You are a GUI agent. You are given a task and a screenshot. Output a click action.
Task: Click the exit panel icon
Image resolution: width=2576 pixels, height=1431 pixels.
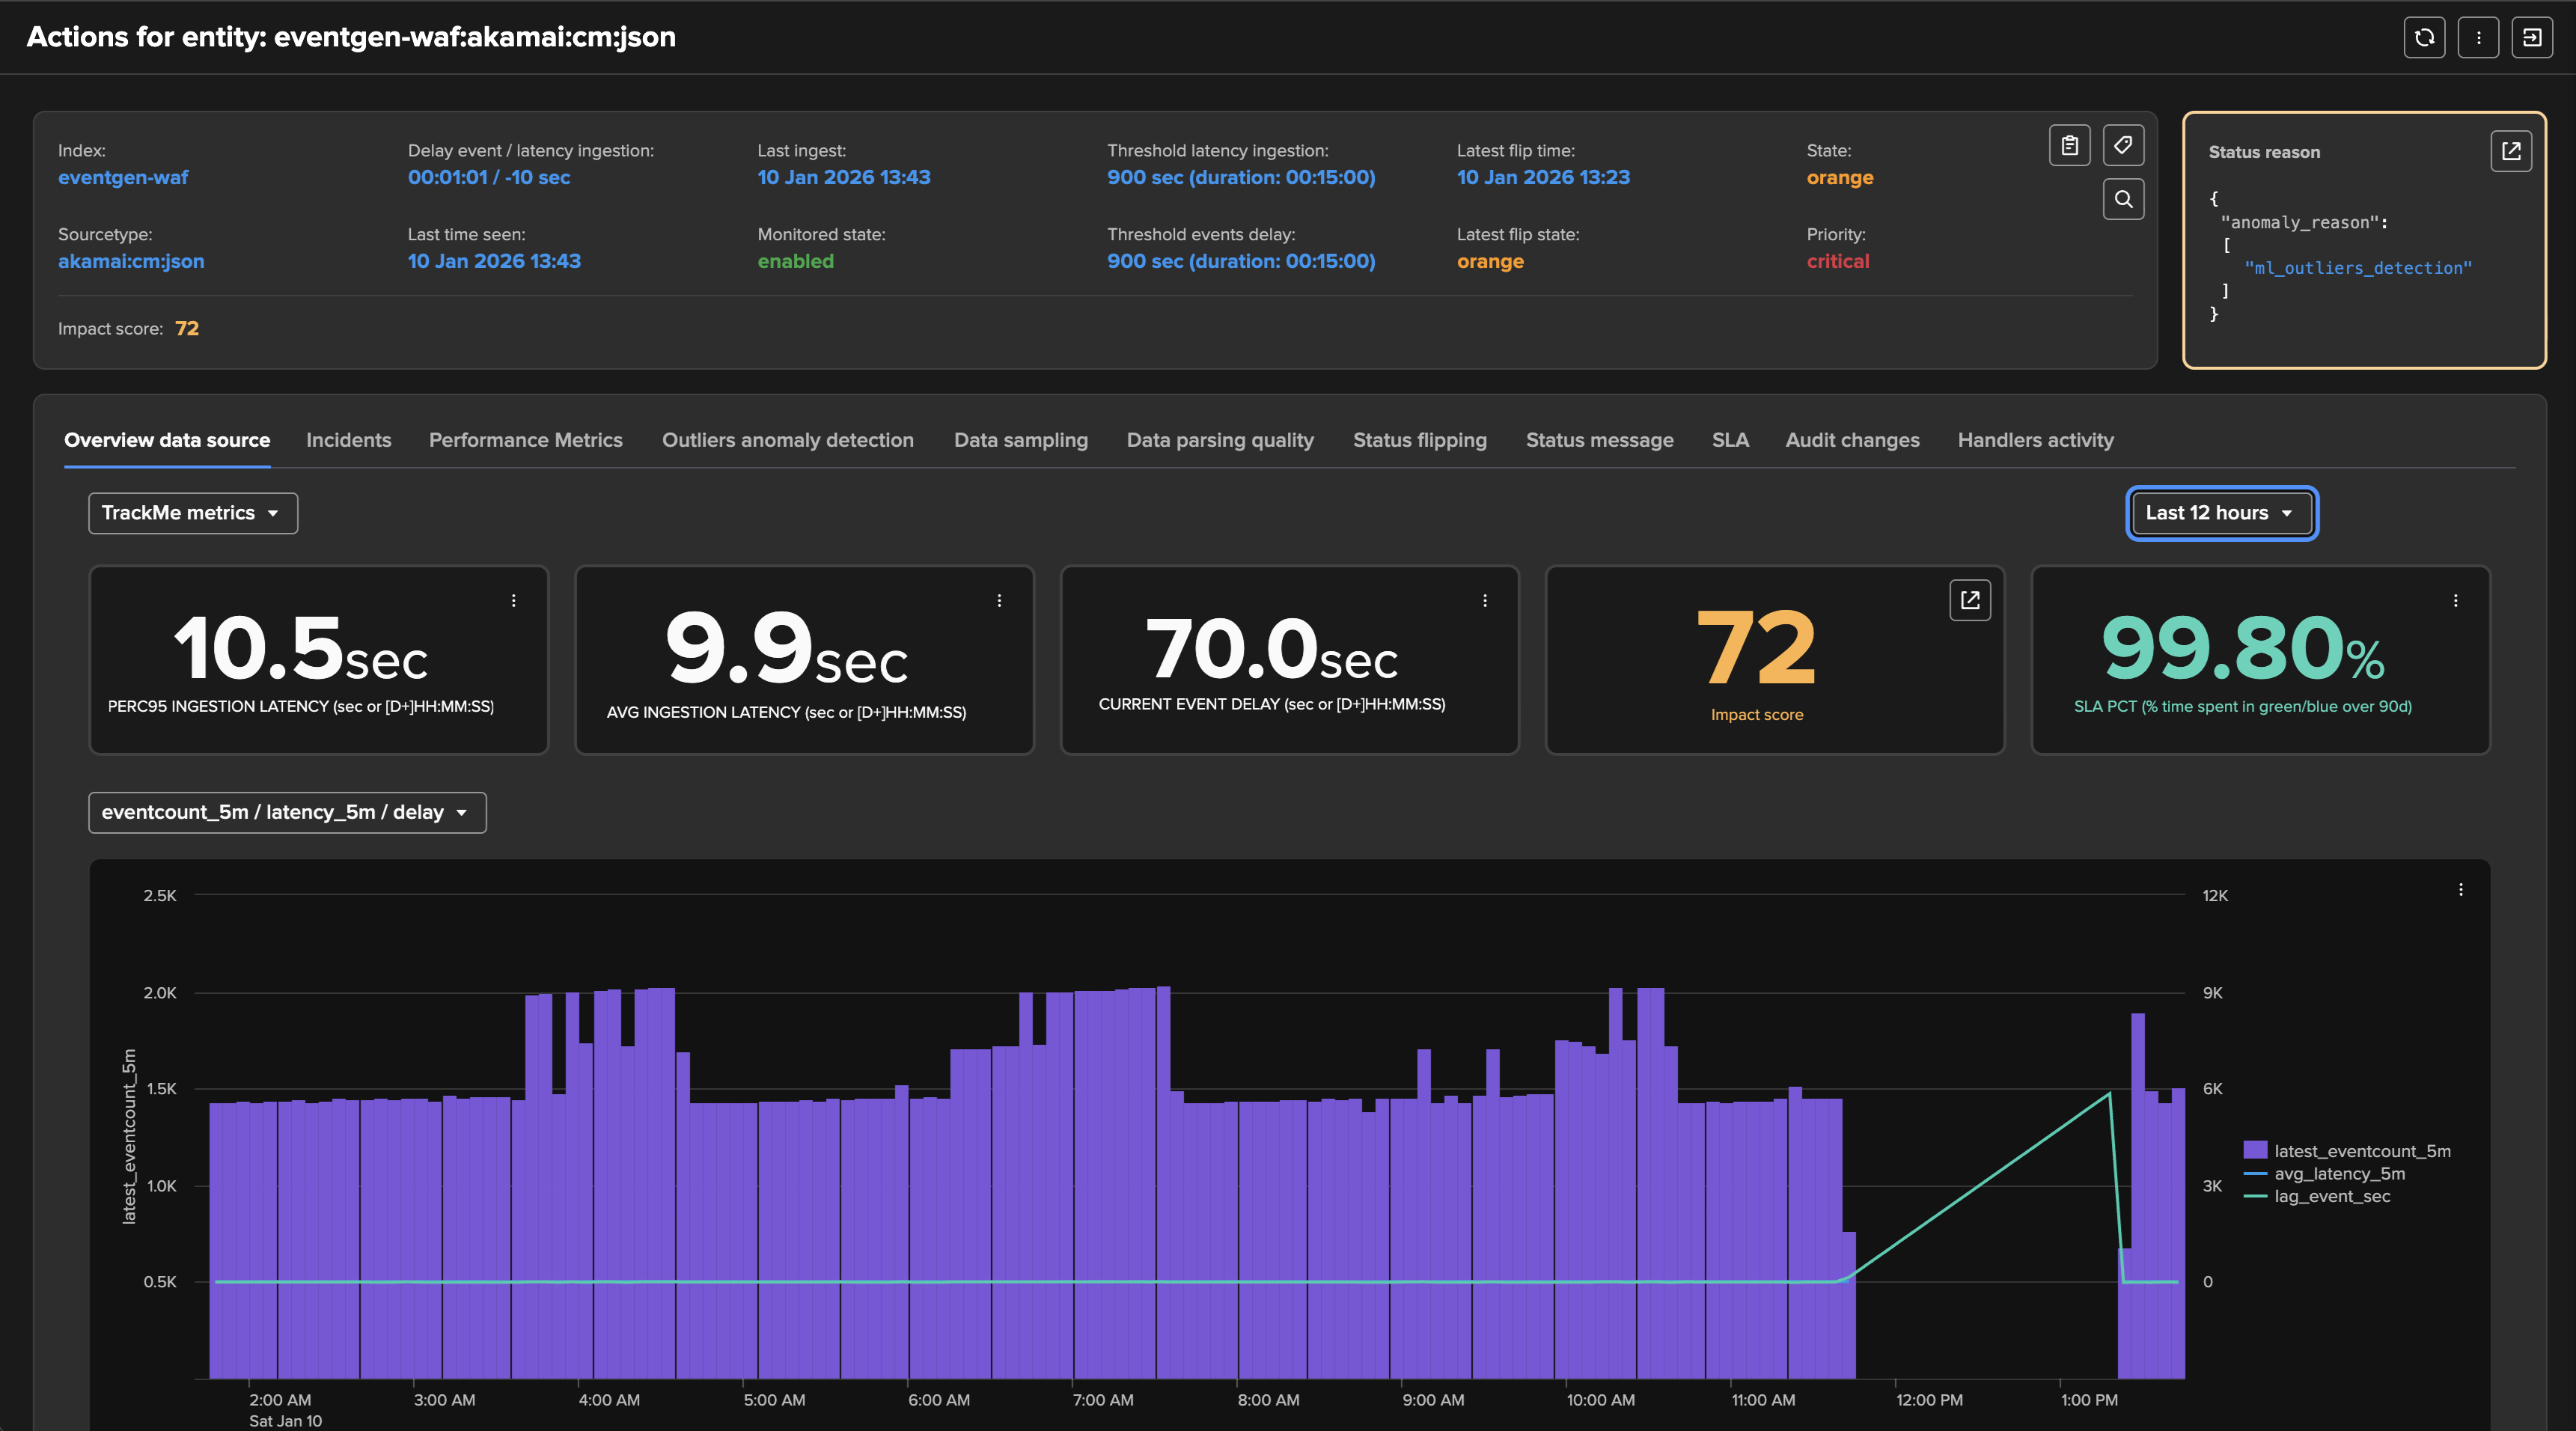[2531, 38]
